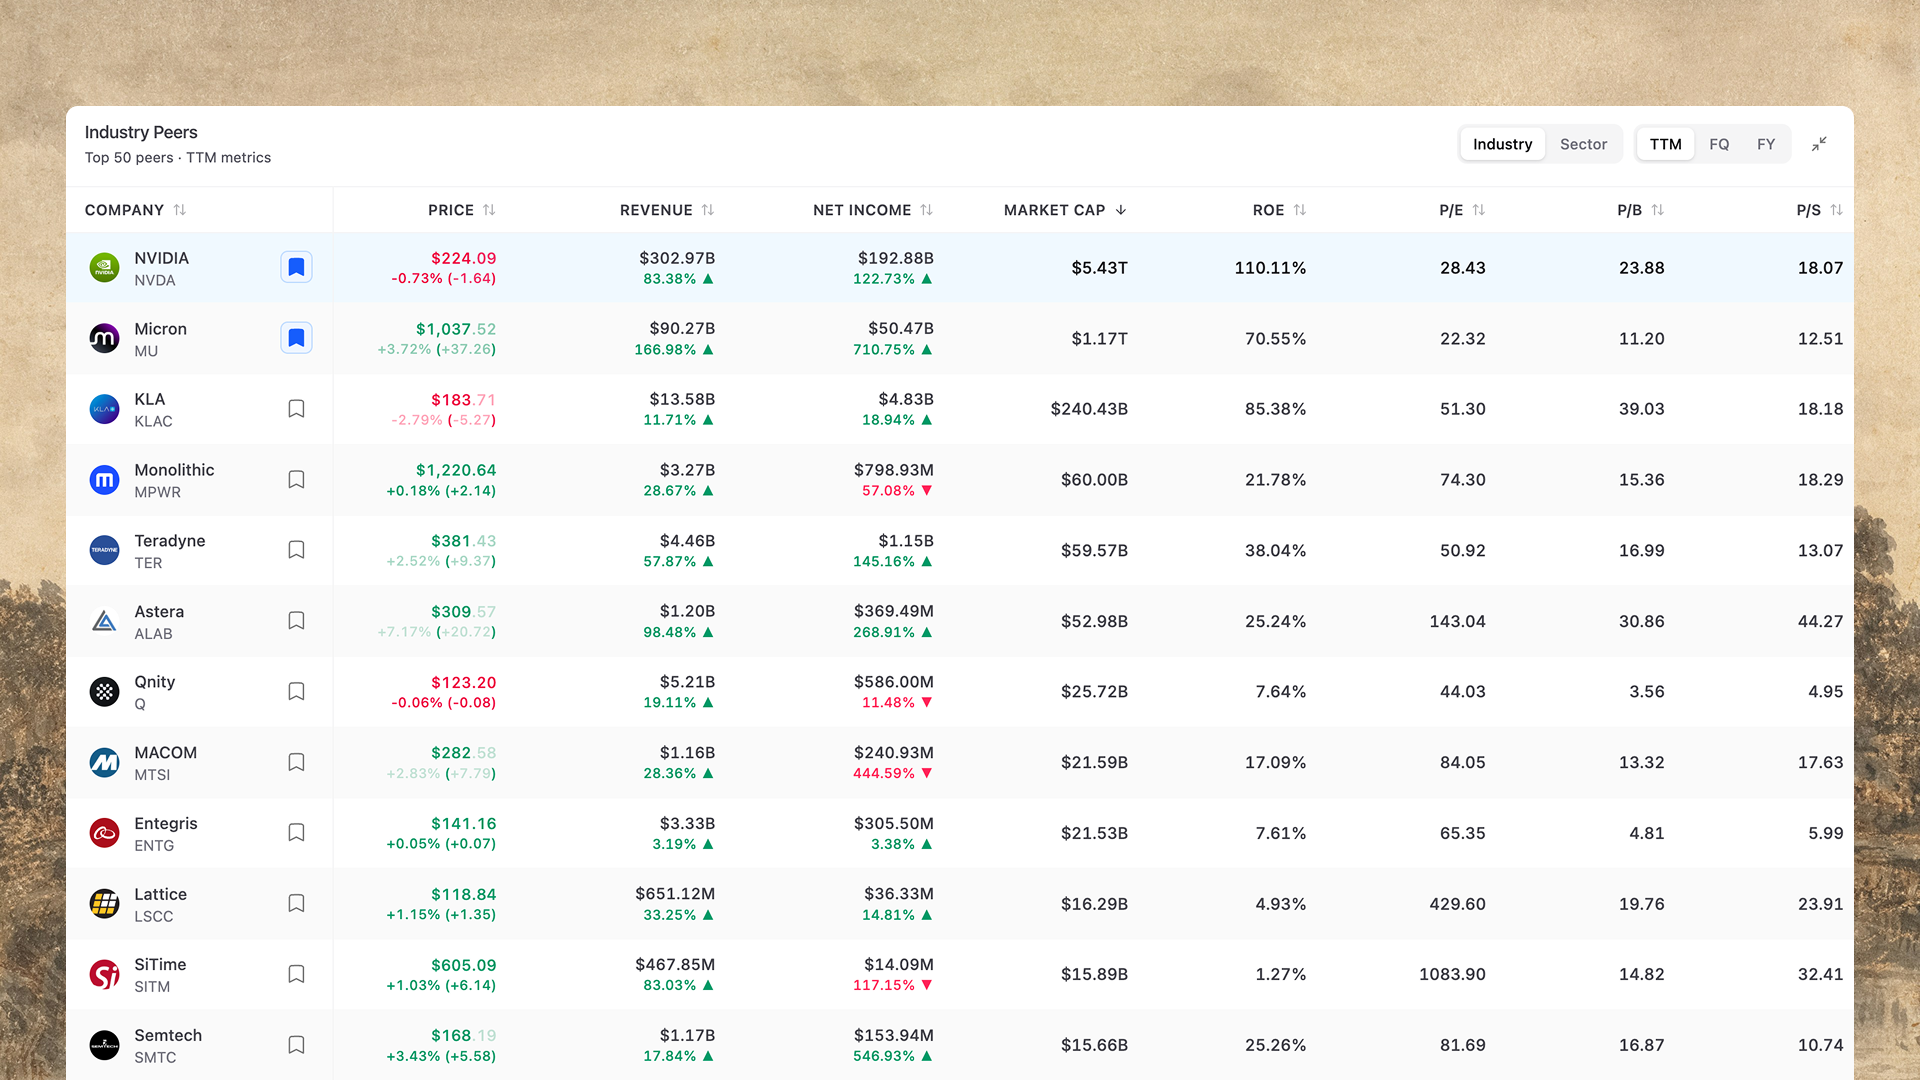Sort table by Net Income column
Viewport: 1920px width, 1080px height.
click(x=873, y=210)
